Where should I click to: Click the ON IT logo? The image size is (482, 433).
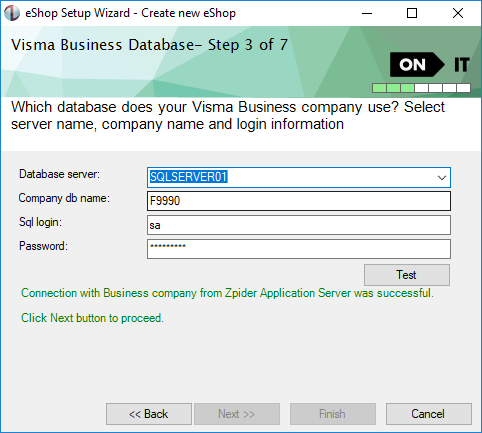430,65
